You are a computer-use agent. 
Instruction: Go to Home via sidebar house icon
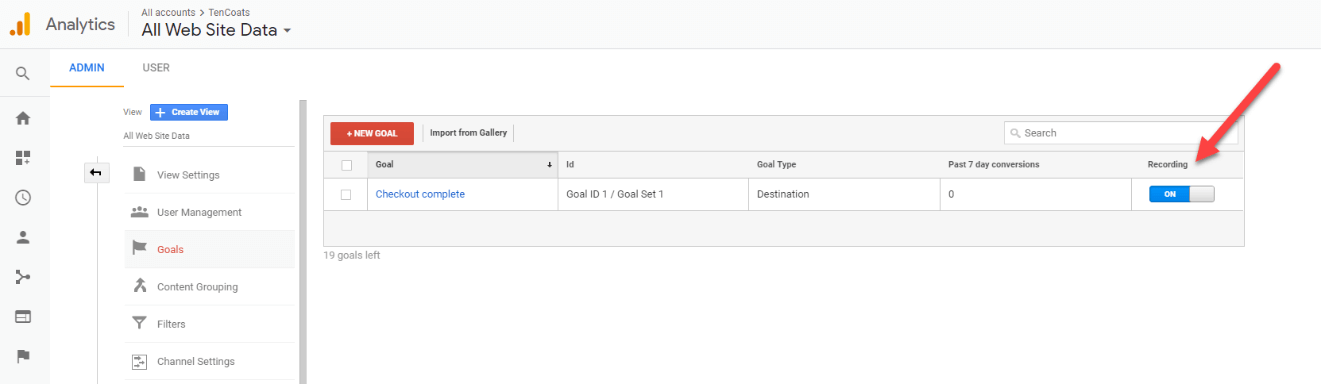22,118
